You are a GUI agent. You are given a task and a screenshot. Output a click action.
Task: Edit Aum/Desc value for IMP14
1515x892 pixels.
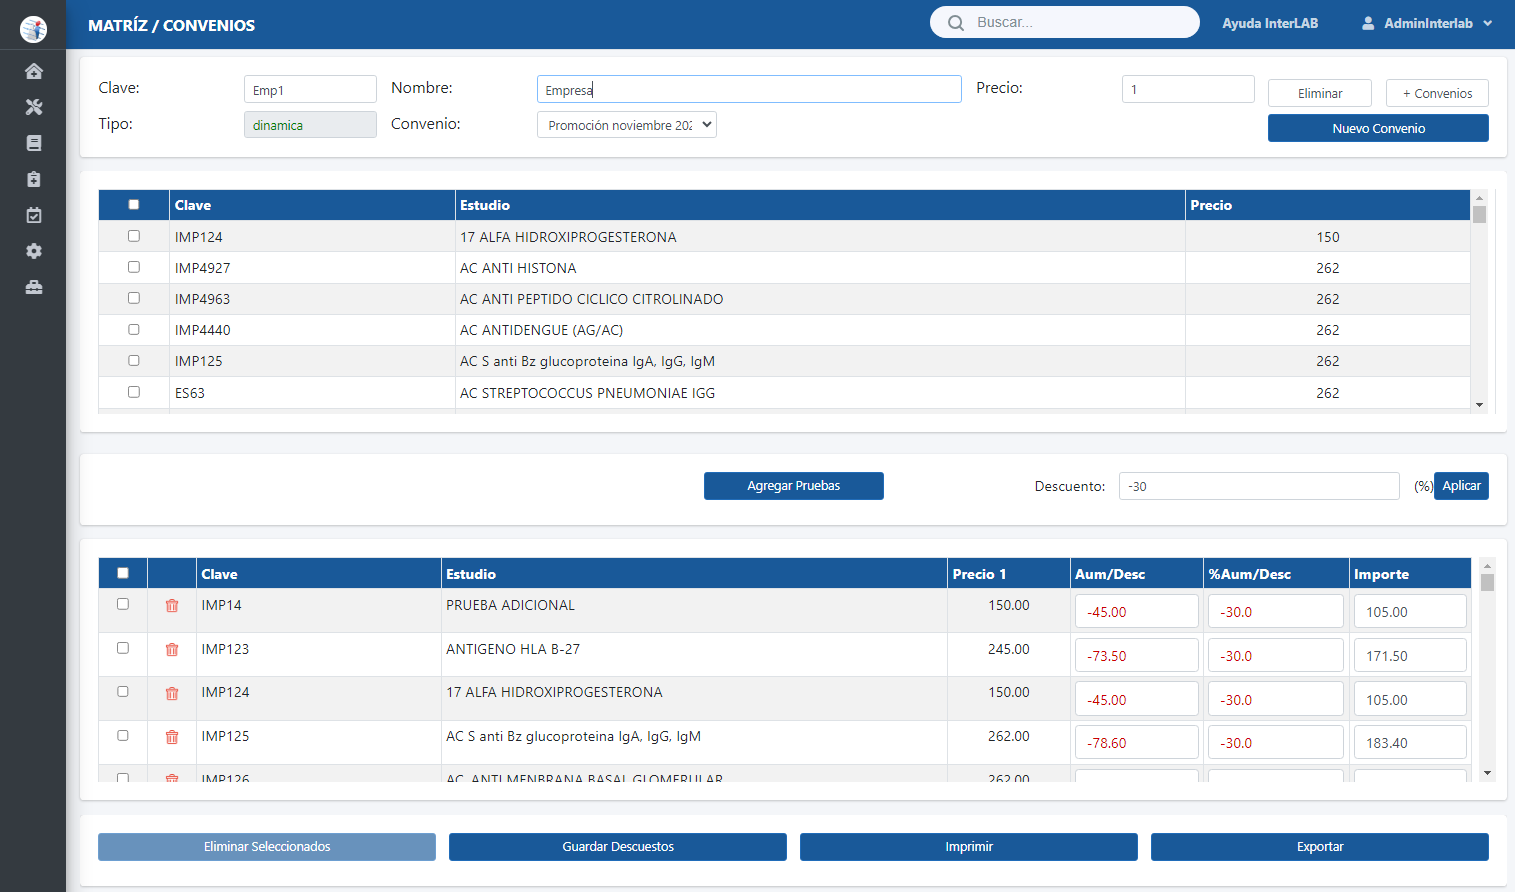1136,612
